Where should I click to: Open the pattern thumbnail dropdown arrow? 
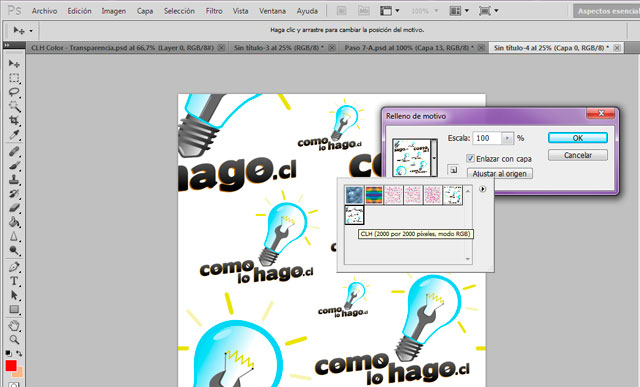[x=434, y=158]
